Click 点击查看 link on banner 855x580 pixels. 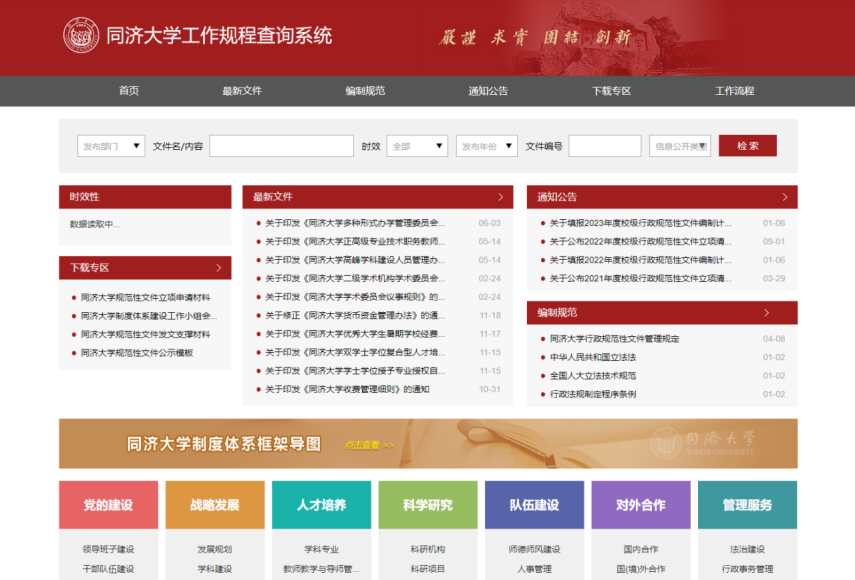(369, 445)
